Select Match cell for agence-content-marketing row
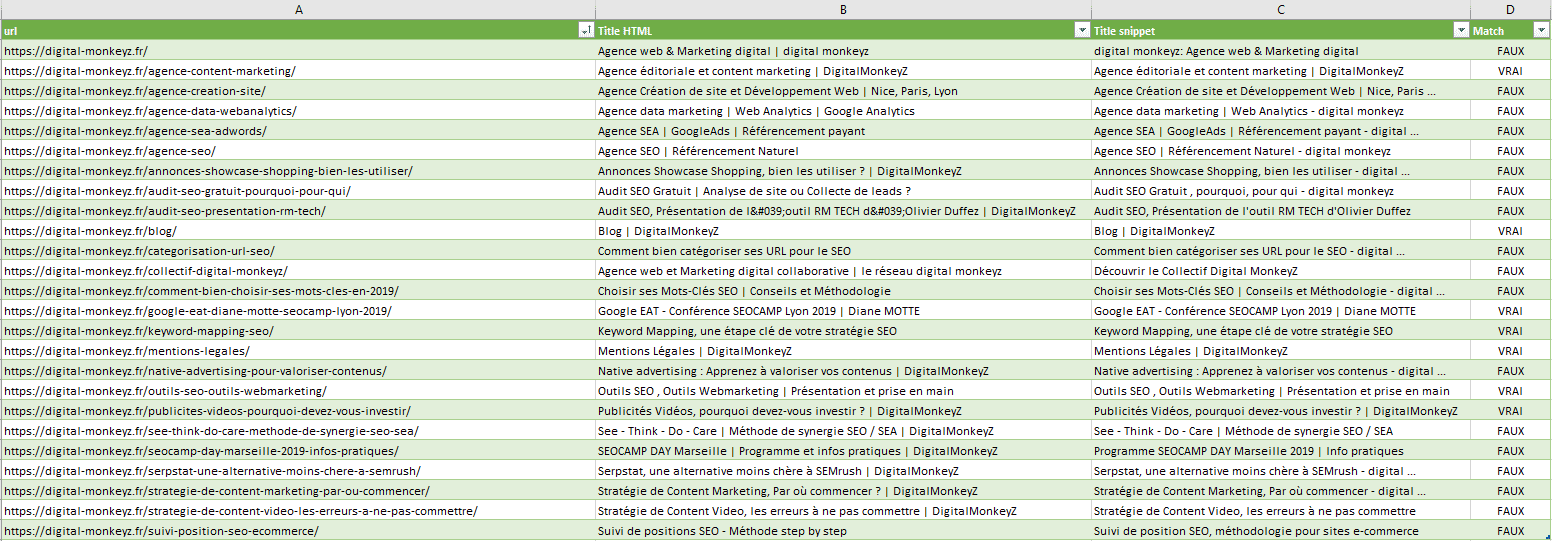This screenshot has width=1552, height=541. (1510, 71)
